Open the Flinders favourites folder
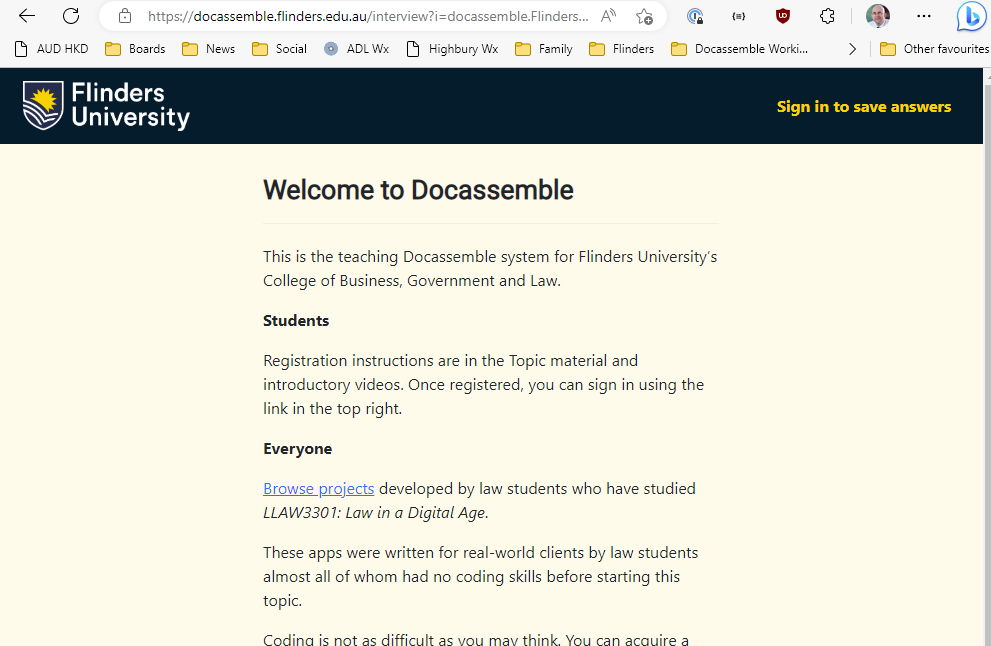This screenshot has height=646, width=991. coord(621,48)
